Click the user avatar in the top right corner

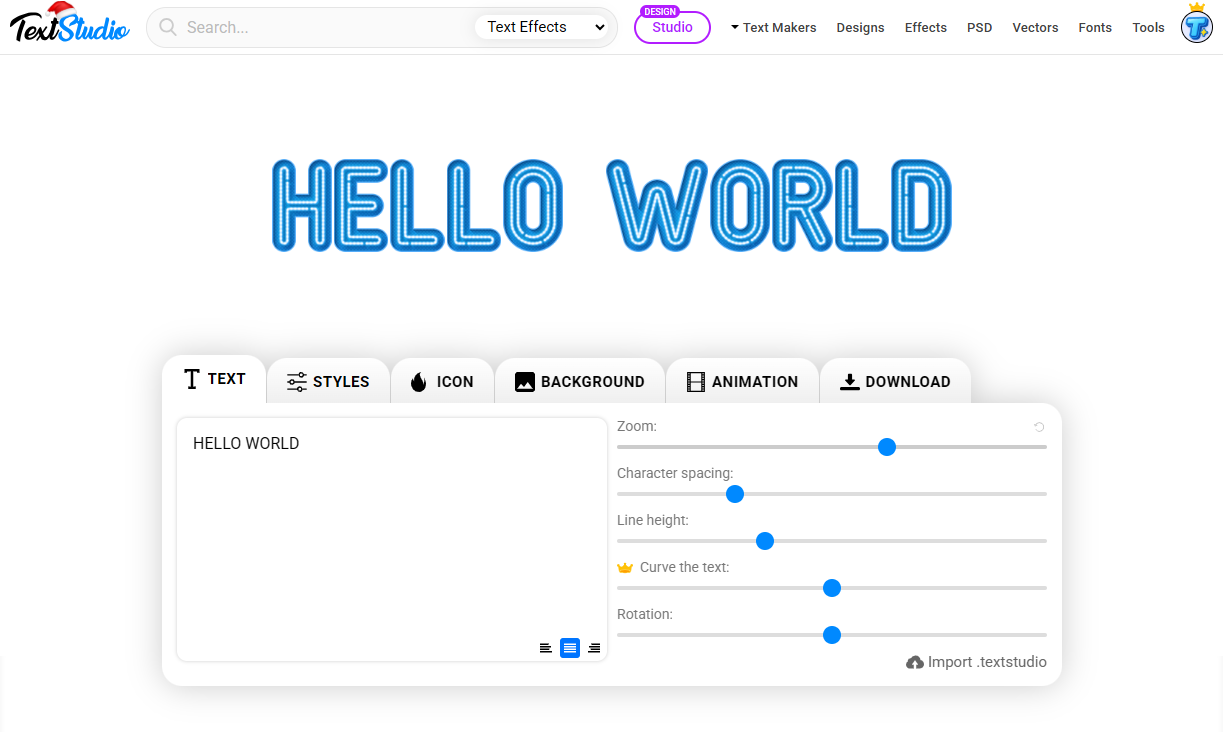1196,26
